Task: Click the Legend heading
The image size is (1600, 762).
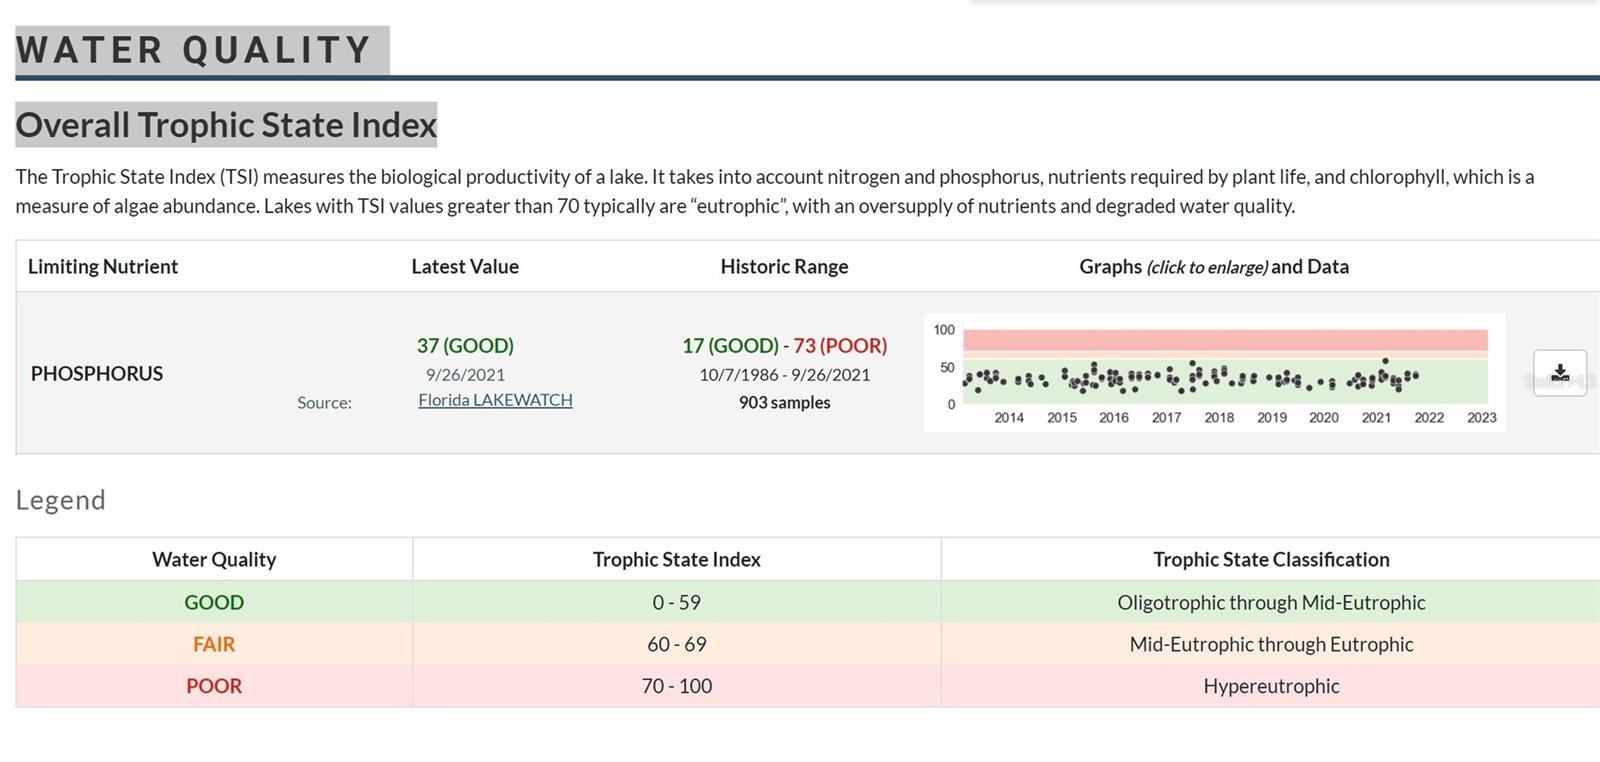Action: click(x=60, y=500)
